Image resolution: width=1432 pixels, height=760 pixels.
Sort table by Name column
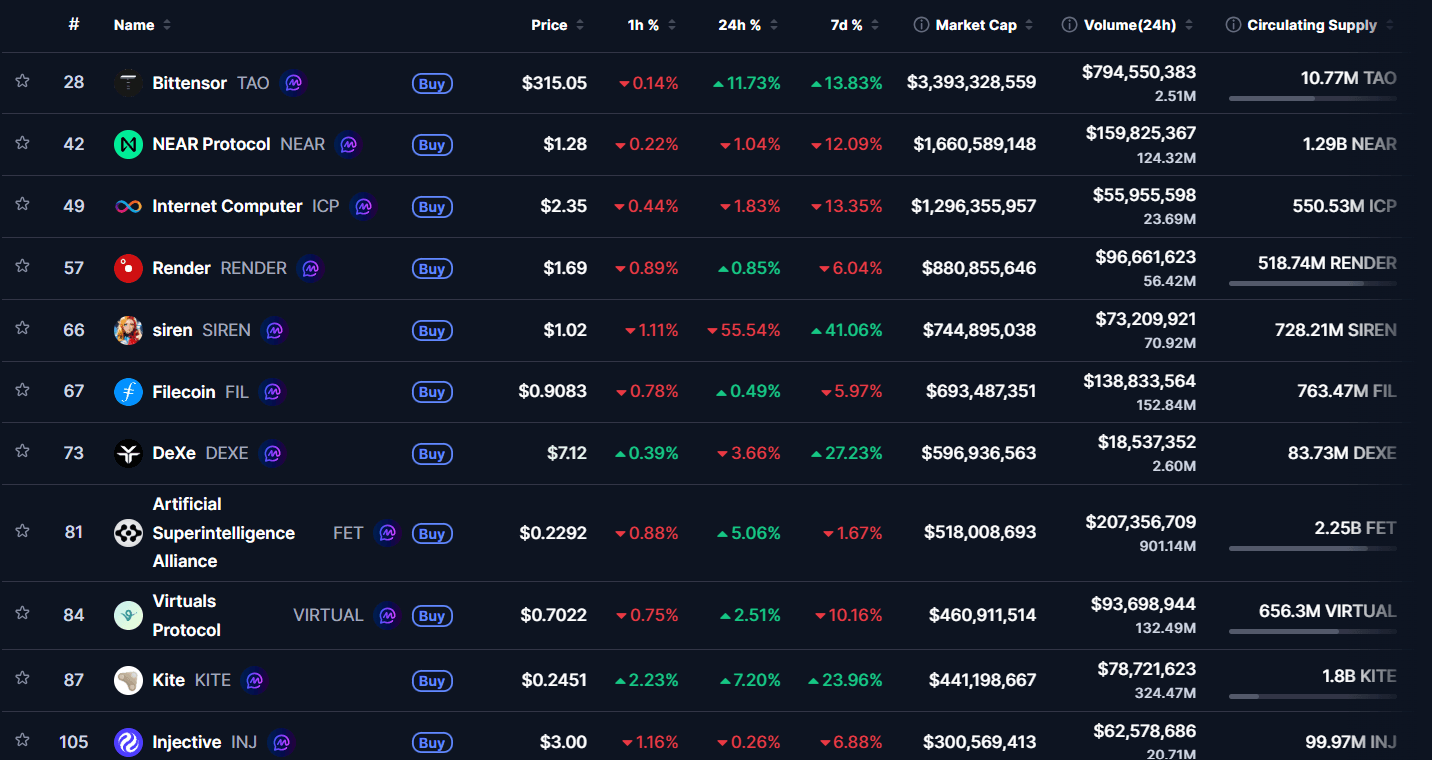[142, 25]
